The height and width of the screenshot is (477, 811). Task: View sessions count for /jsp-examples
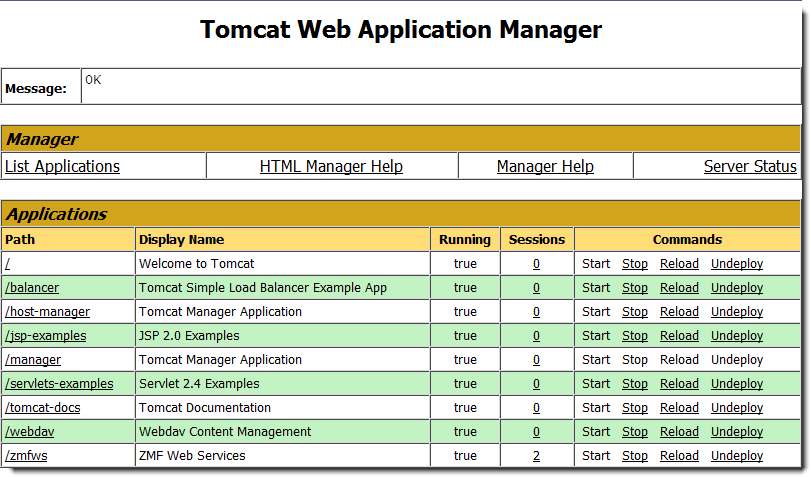tap(536, 336)
